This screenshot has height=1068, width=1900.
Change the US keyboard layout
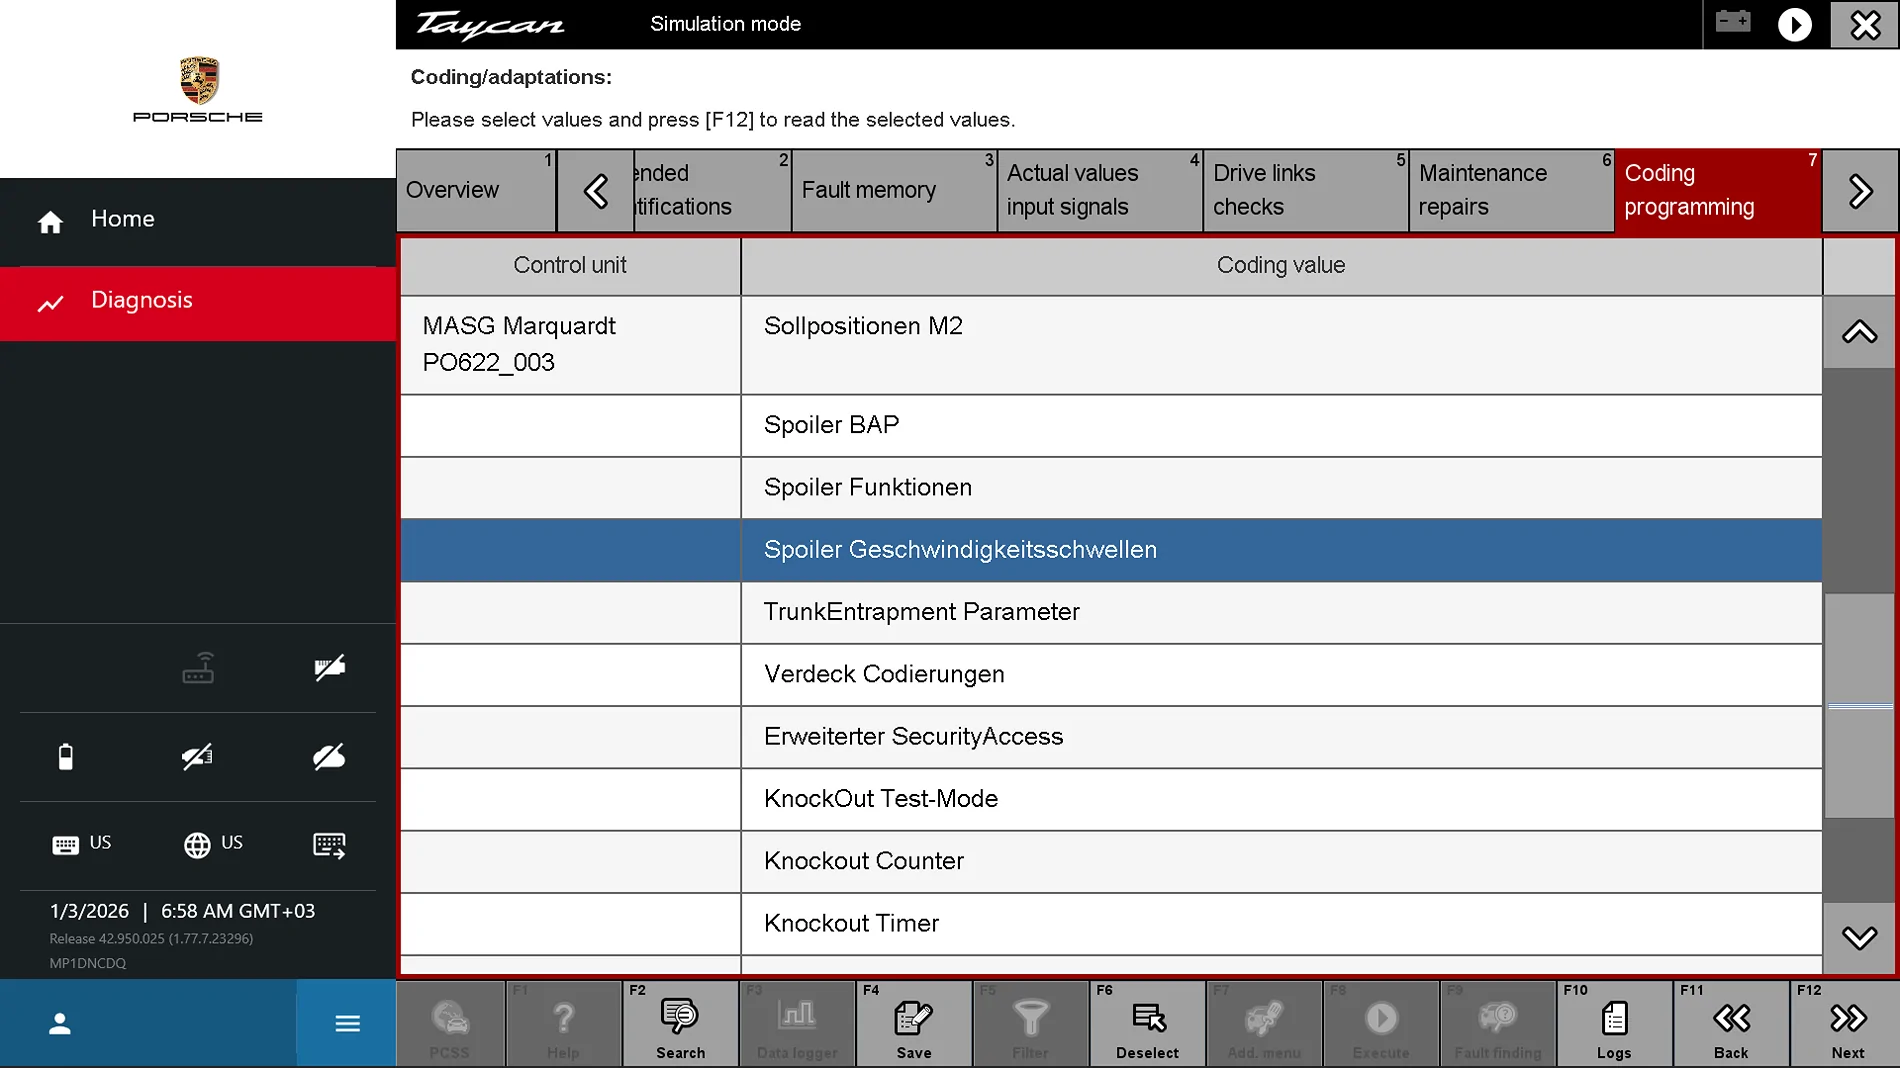(x=82, y=844)
